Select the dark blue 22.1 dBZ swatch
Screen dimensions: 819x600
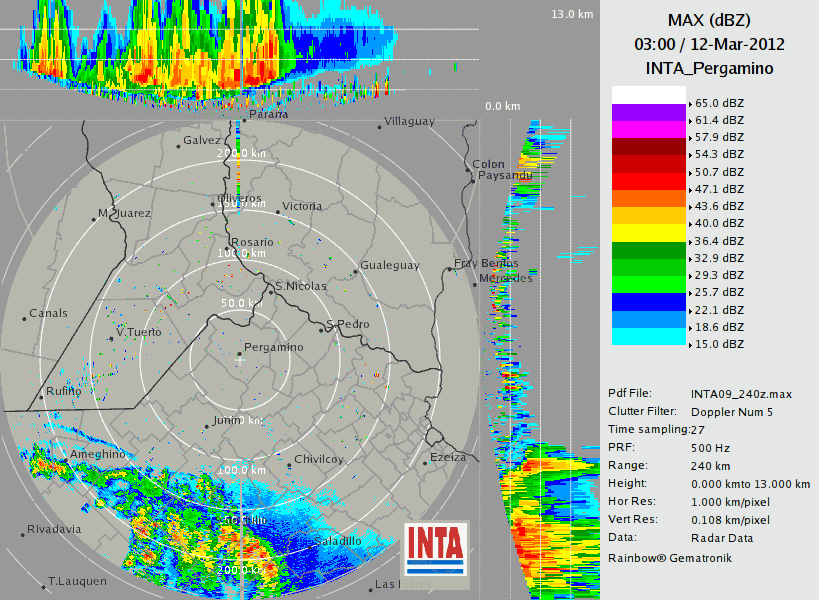(x=648, y=302)
